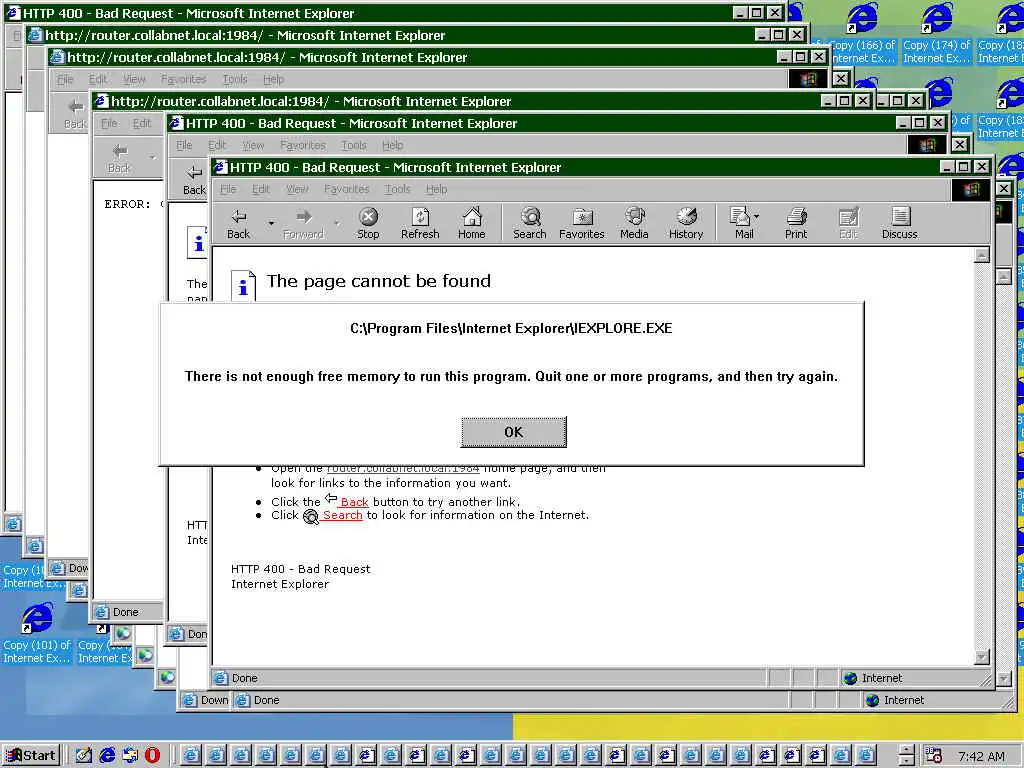
Task: Click the IEXPLORE.EXE path text in dialog
Action: [511, 328]
